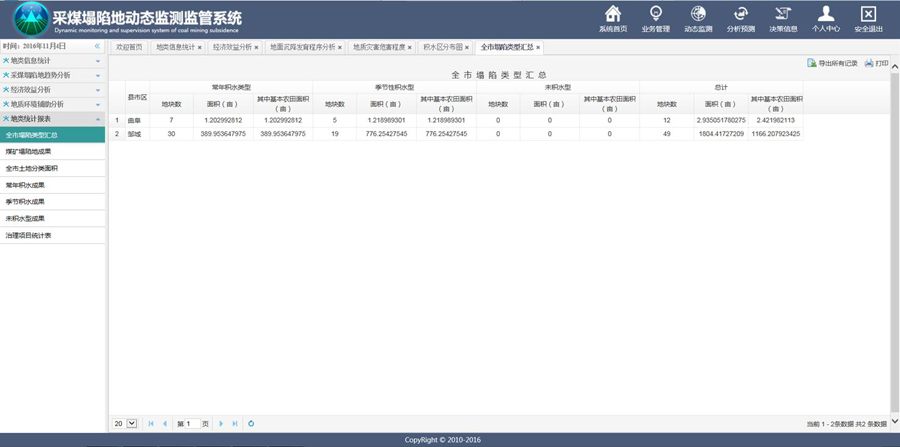Refresh the table with the reload icon
This screenshot has height=447, width=900.
point(251,424)
